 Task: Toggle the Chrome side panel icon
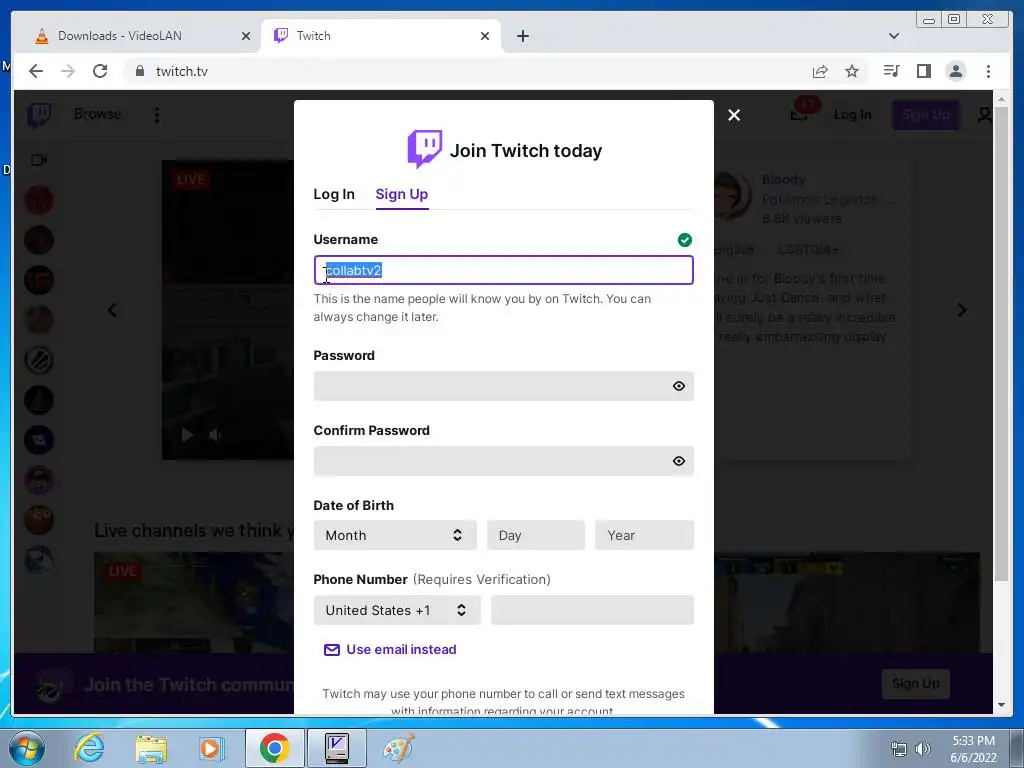[x=923, y=71]
